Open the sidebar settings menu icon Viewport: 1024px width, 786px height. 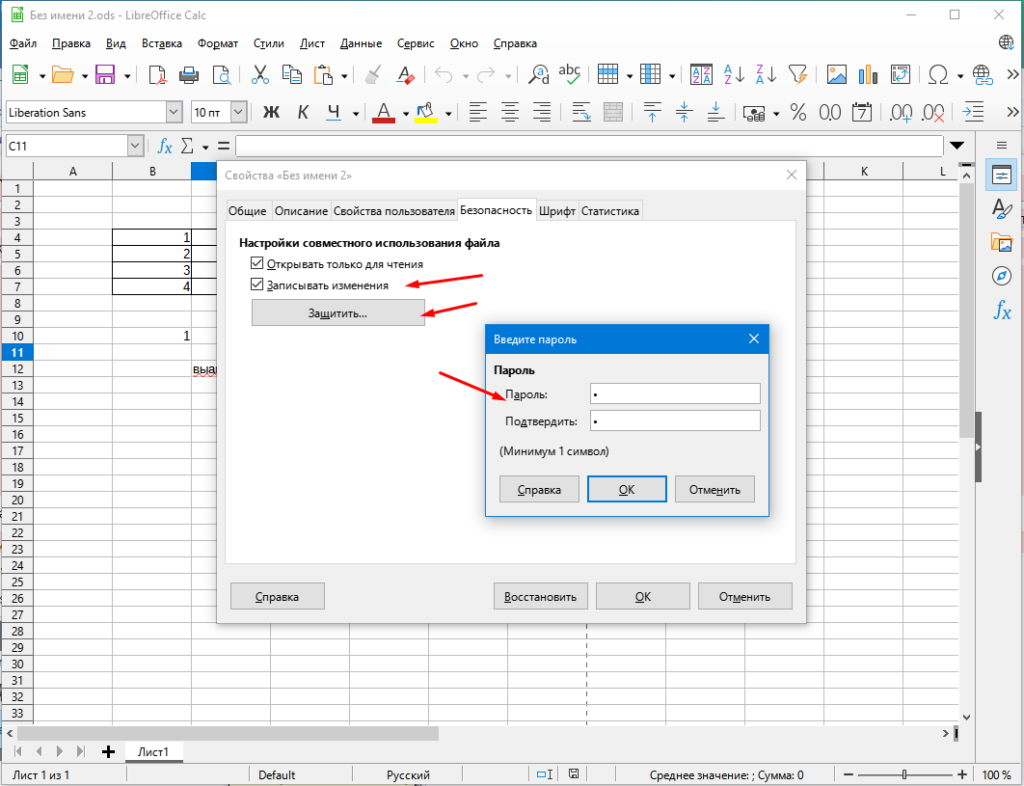(x=1001, y=146)
